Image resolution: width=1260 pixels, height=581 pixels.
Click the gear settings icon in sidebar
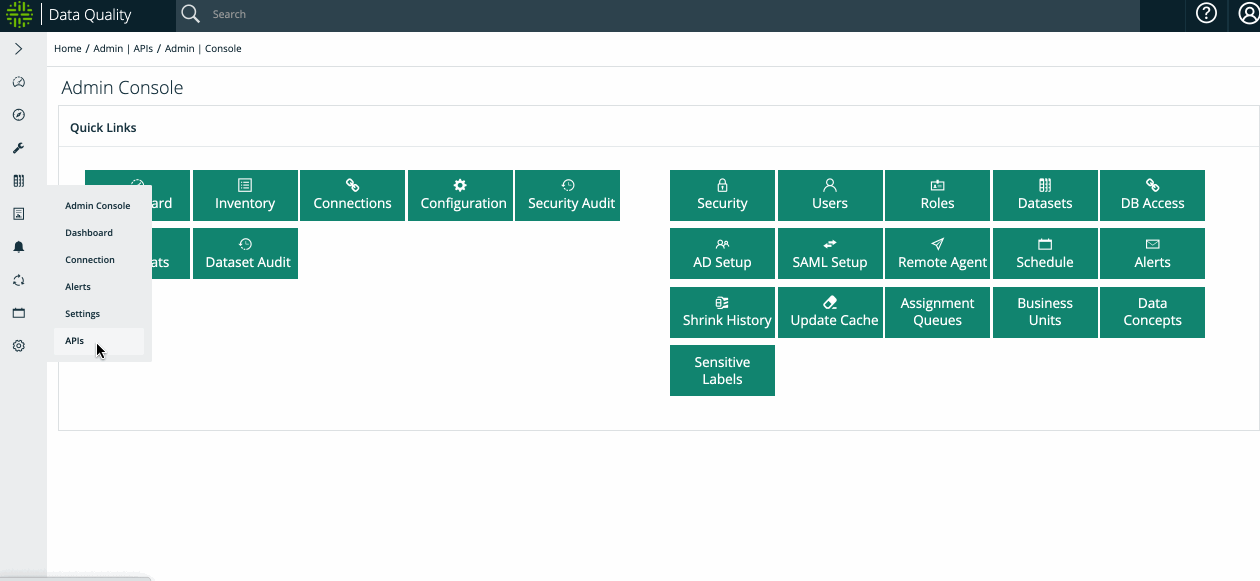click(x=18, y=346)
